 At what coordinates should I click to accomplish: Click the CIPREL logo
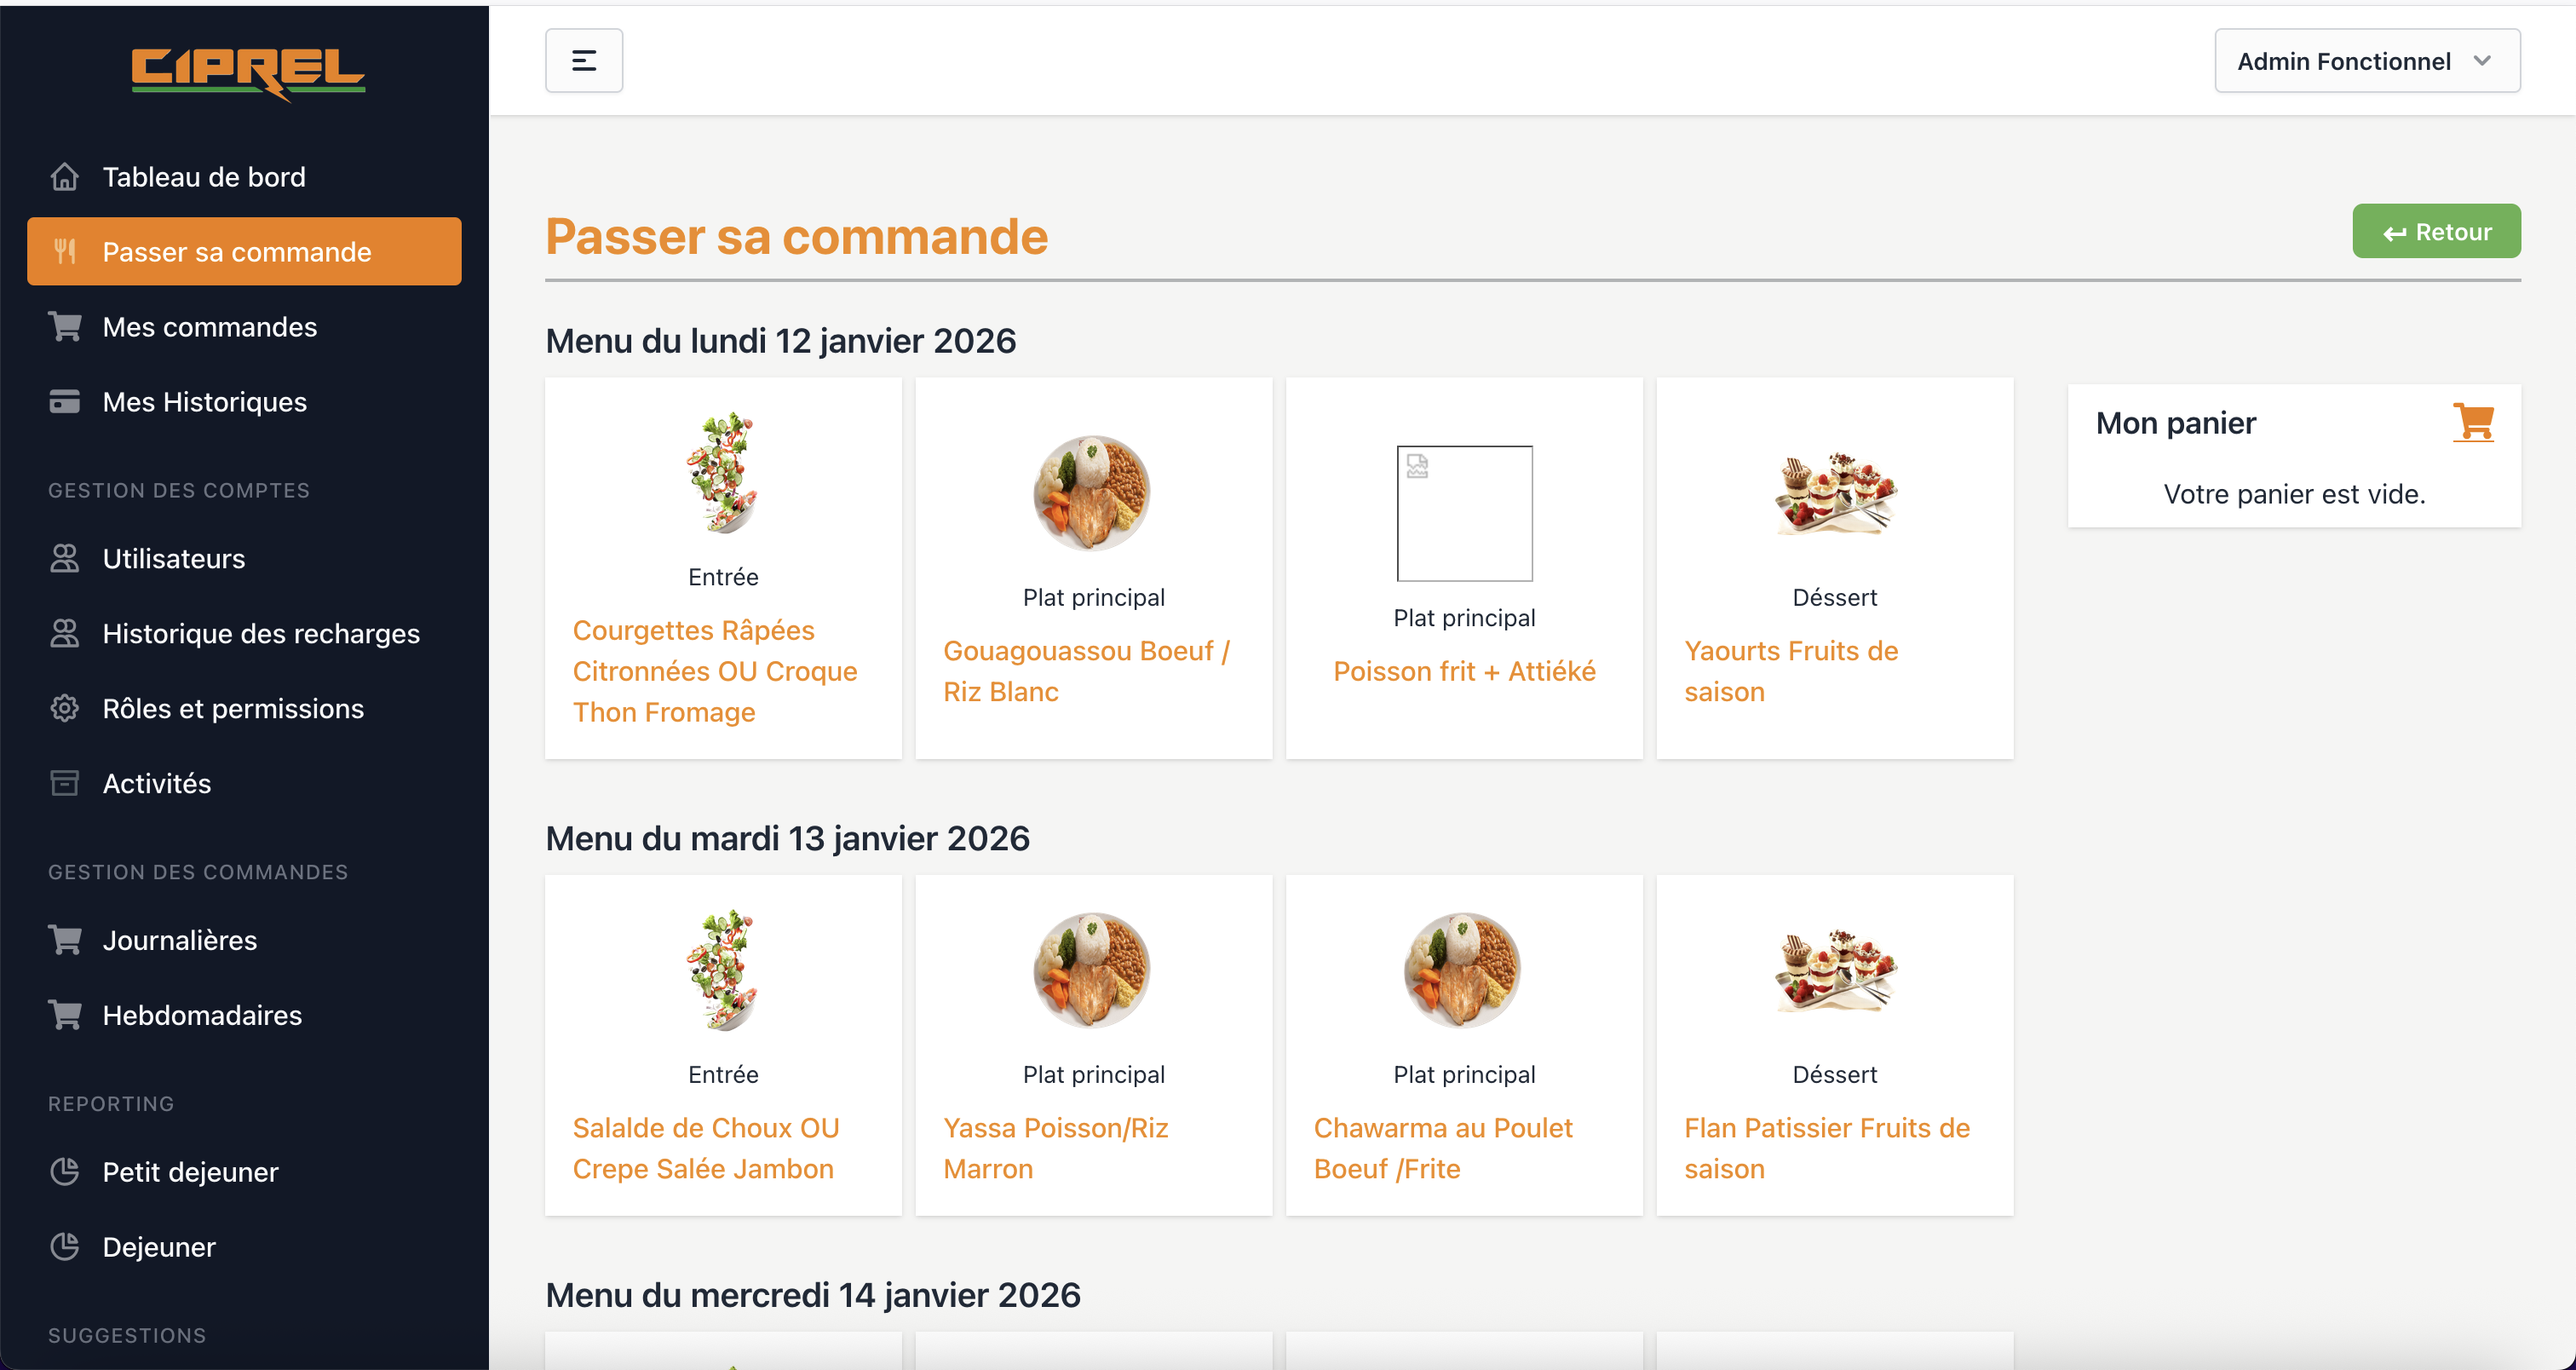[x=248, y=72]
